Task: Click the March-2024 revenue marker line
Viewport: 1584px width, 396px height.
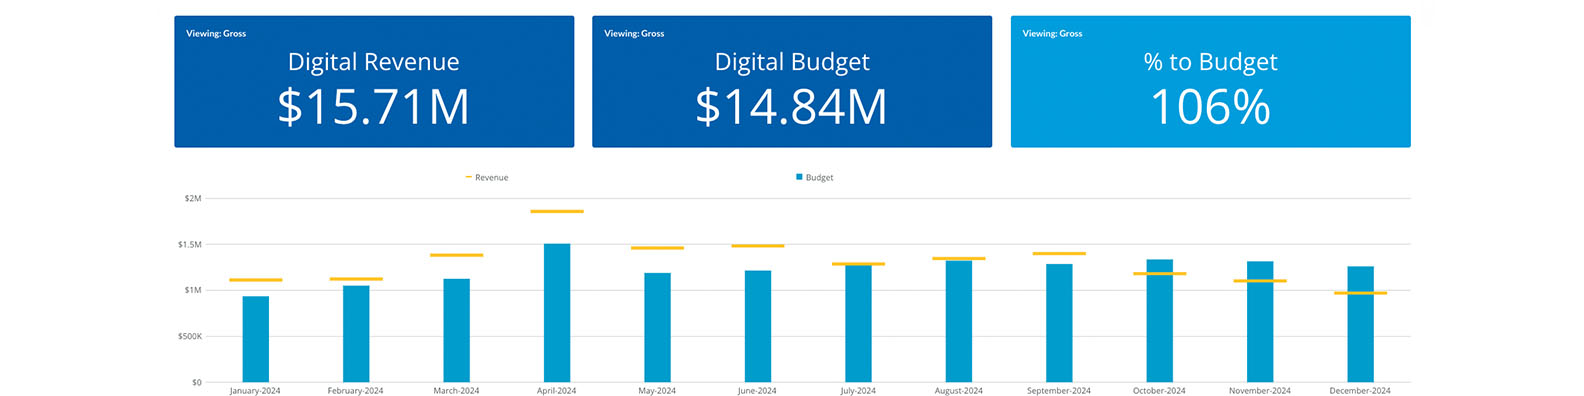Action: pos(457,255)
